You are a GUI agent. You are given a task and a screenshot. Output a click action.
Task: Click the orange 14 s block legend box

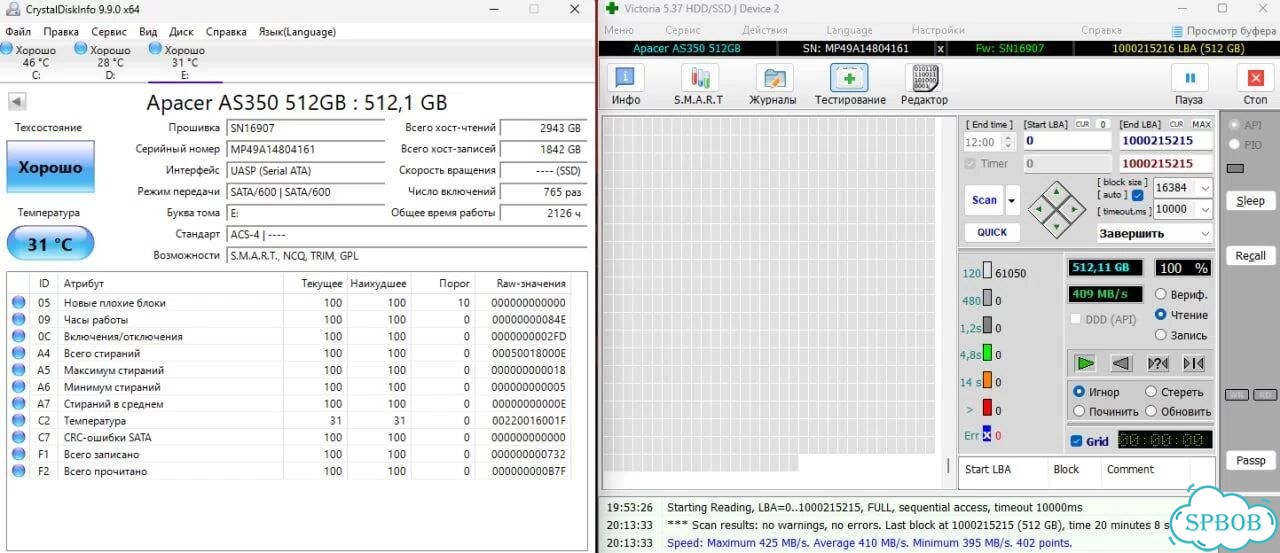[x=986, y=381]
